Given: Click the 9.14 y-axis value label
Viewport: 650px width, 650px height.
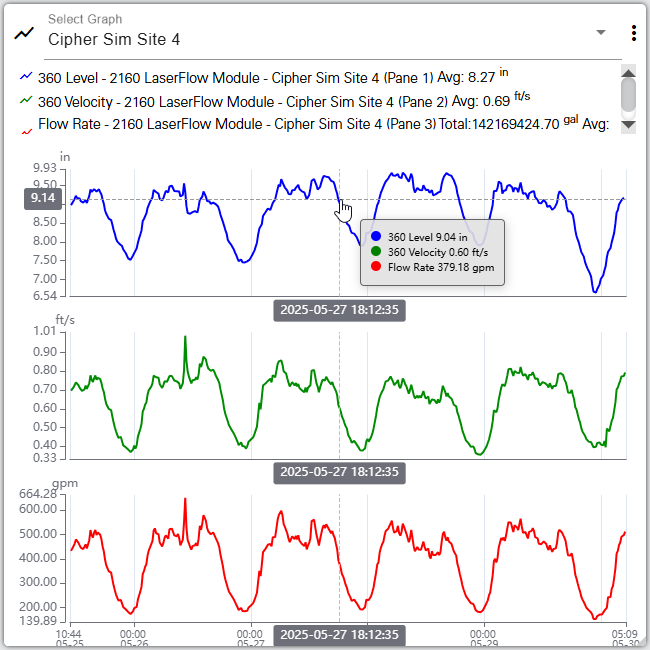Looking at the screenshot, I should 43,198.
